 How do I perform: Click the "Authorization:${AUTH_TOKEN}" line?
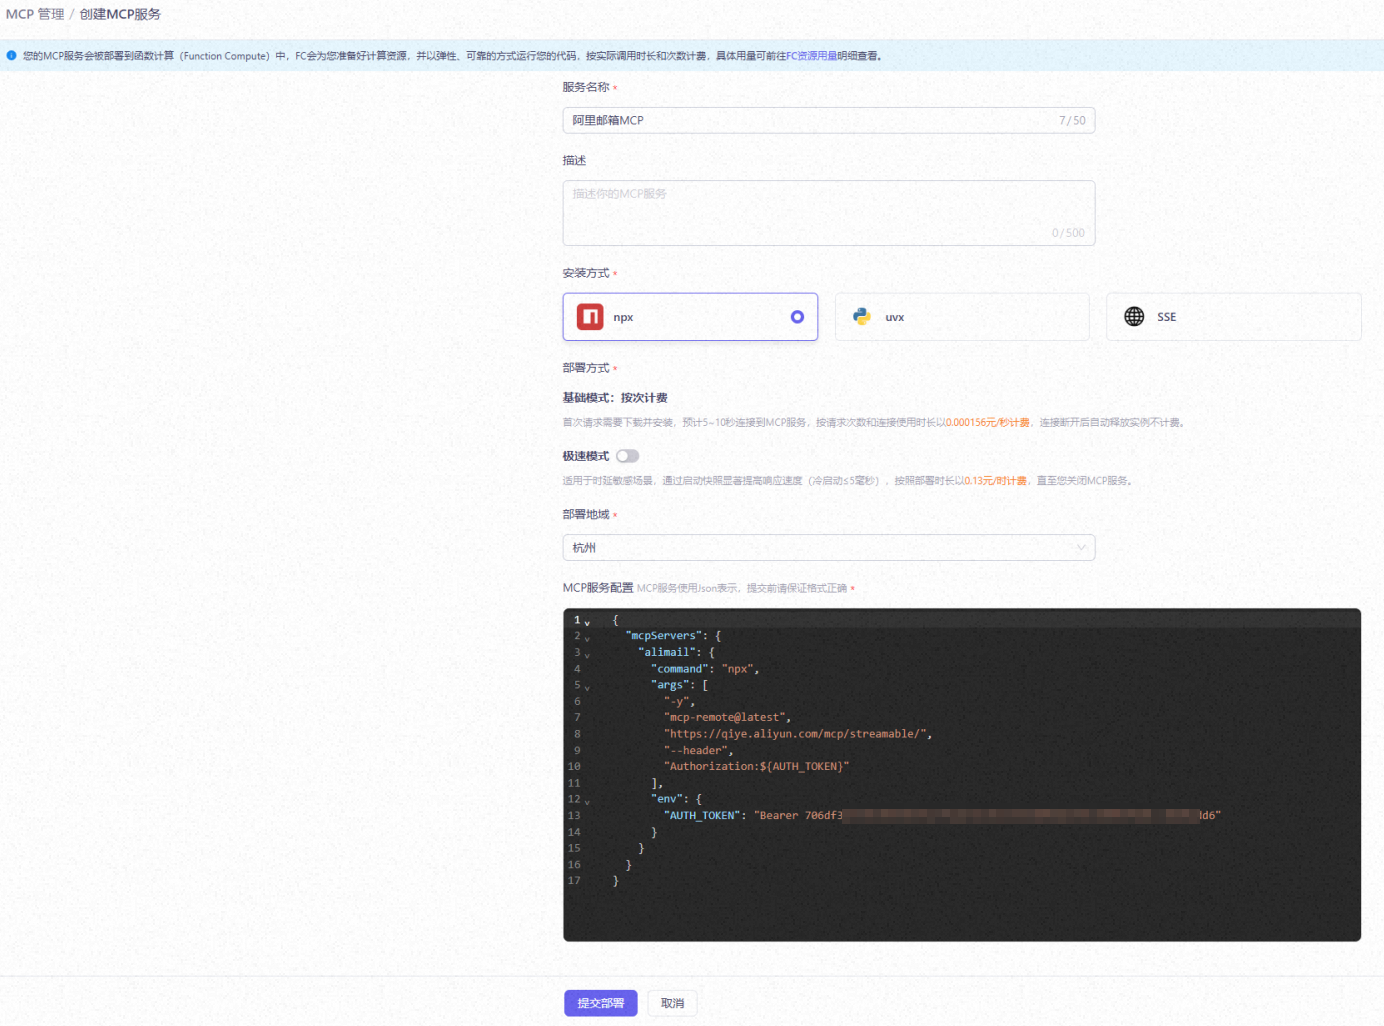[x=756, y=766]
